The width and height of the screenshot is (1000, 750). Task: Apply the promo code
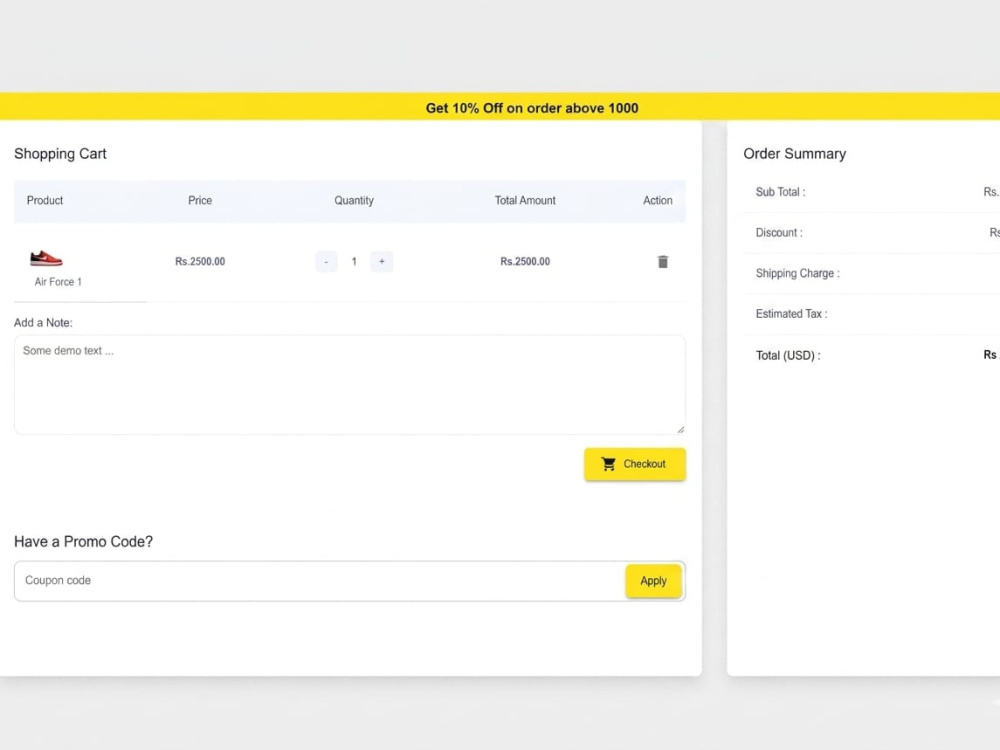(653, 580)
